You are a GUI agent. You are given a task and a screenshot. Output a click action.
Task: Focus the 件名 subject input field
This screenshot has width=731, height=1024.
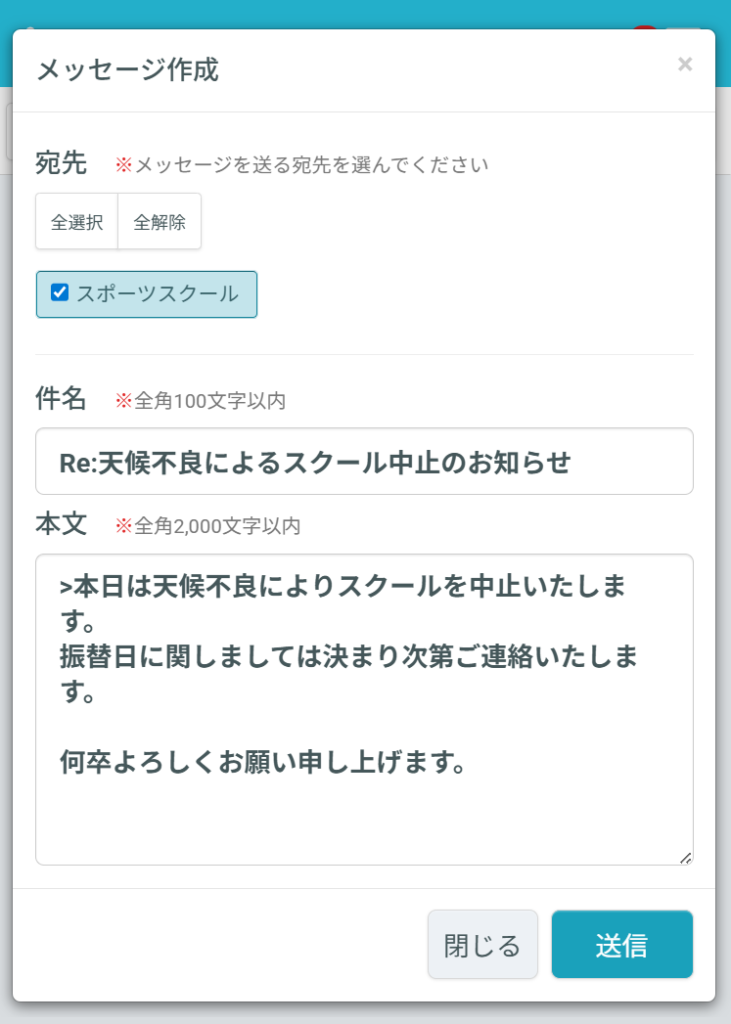tap(364, 462)
